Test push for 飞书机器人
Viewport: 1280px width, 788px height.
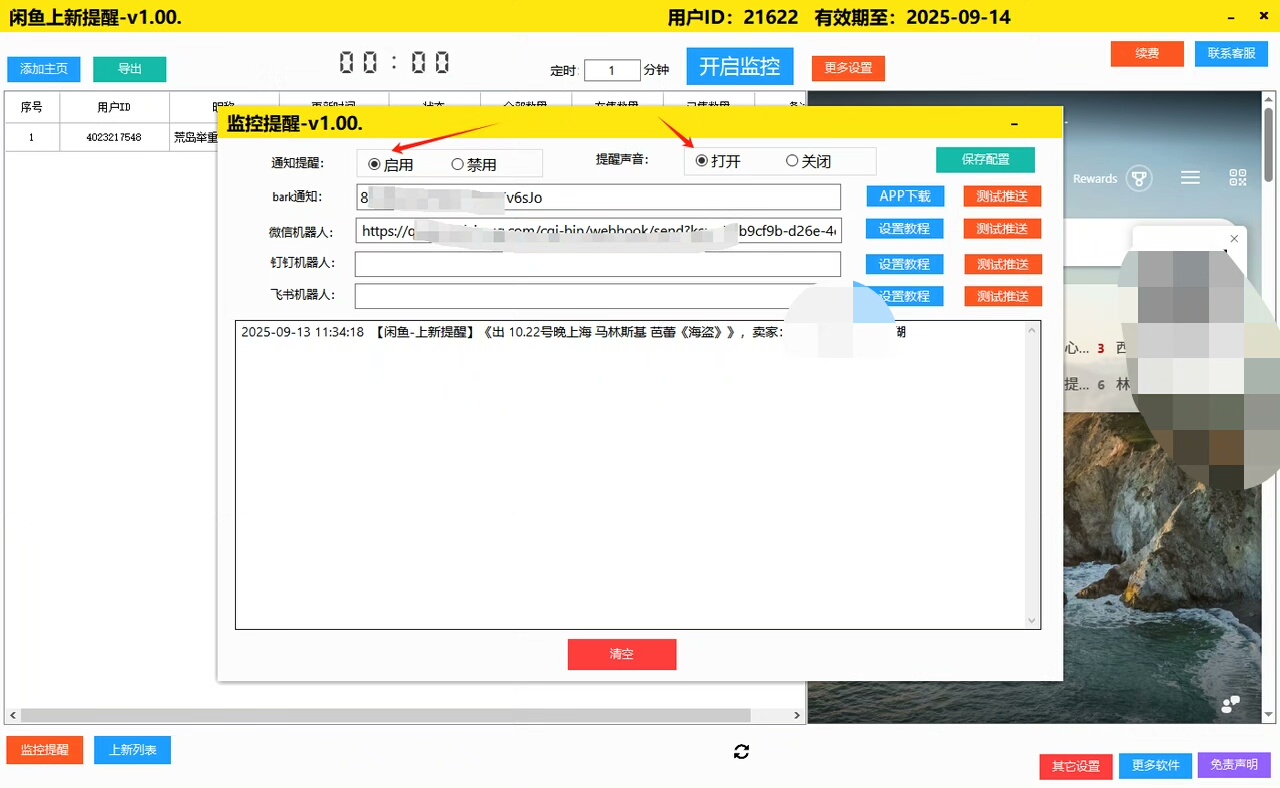tap(1003, 296)
